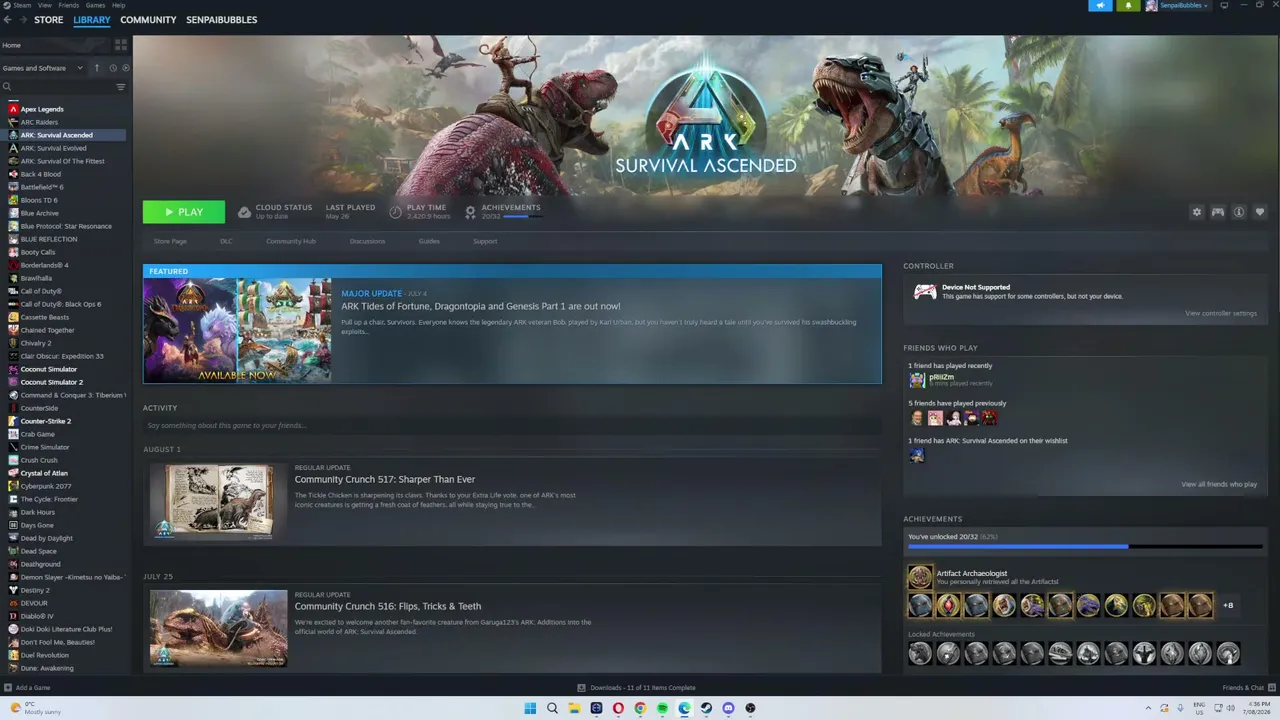Show the +8 more unlocked achievements
The height and width of the screenshot is (720, 1280).
(1228, 605)
